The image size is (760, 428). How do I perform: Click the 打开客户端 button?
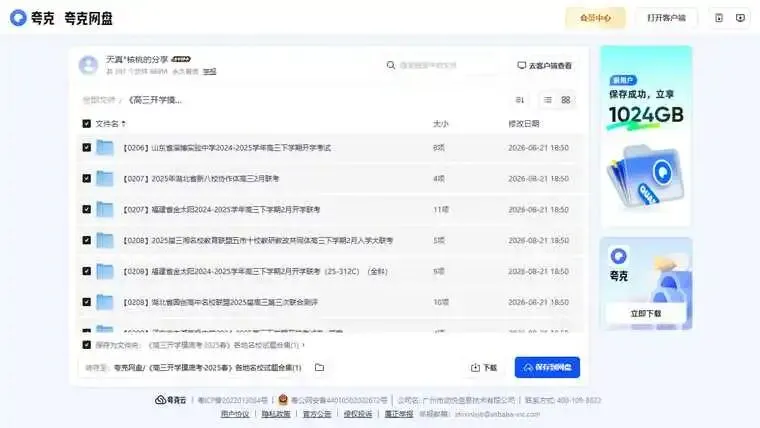tap(666, 18)
